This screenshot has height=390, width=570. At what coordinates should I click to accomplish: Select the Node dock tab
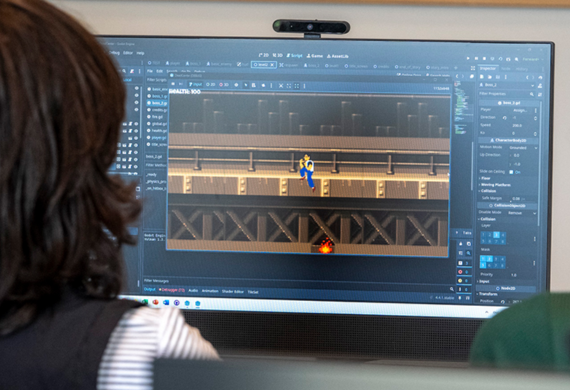pos(506,69)
